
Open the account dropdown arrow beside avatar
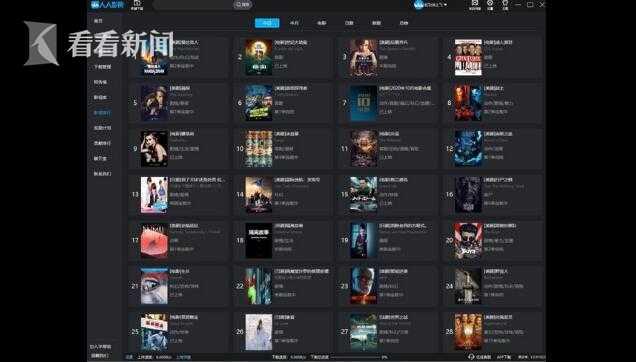pos(445,4)
